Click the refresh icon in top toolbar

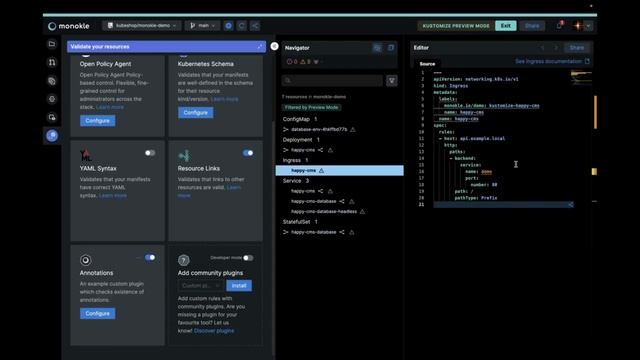click(x=242, y=26)
